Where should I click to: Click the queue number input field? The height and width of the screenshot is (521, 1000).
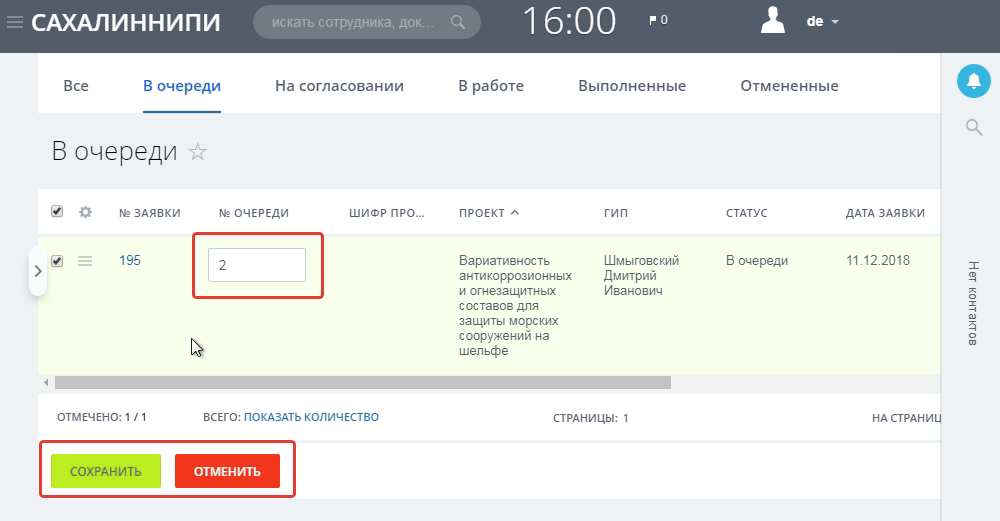coord(257,265)
